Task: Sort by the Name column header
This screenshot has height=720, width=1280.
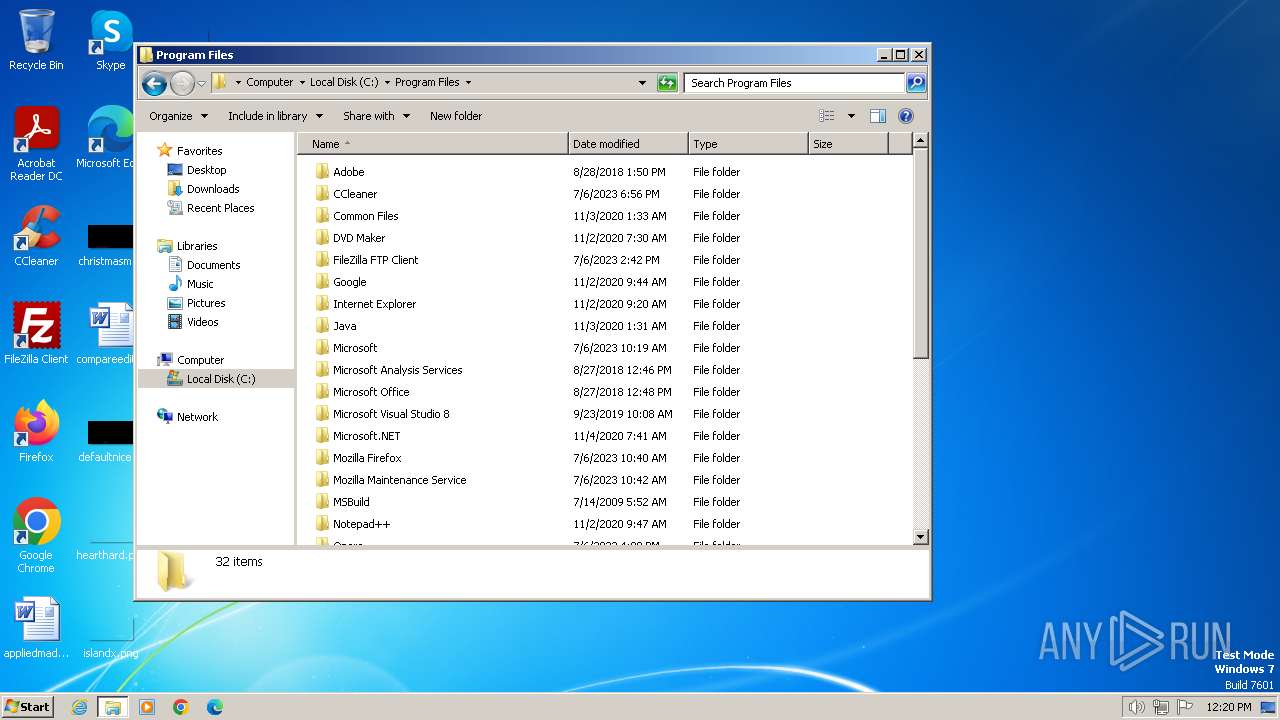Action: pos(432,144)
